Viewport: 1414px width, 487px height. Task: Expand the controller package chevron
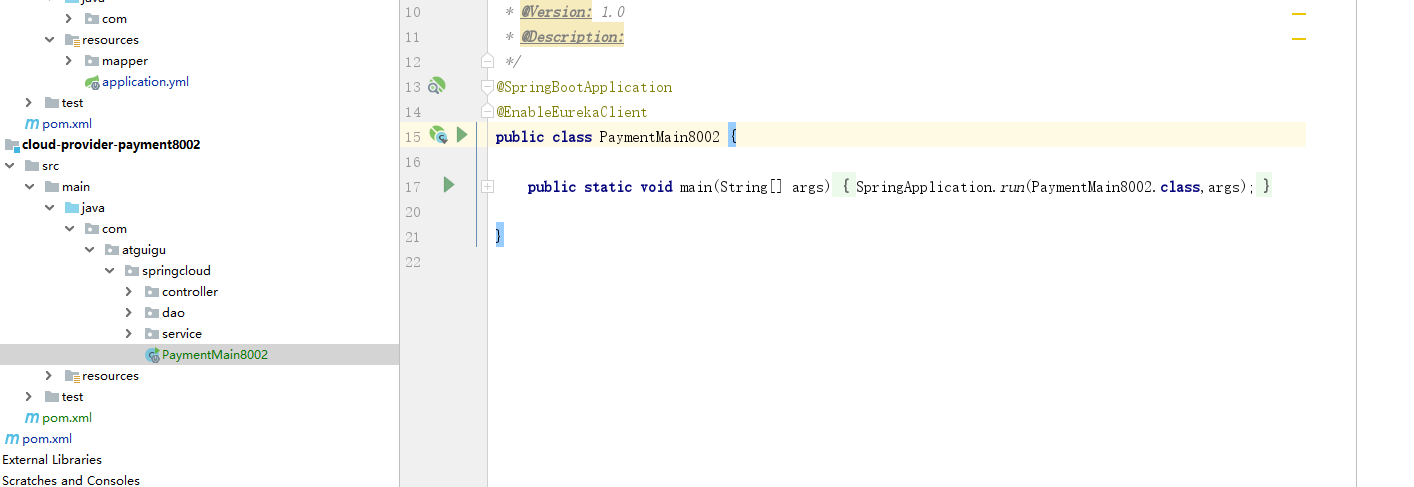(129, 291)
